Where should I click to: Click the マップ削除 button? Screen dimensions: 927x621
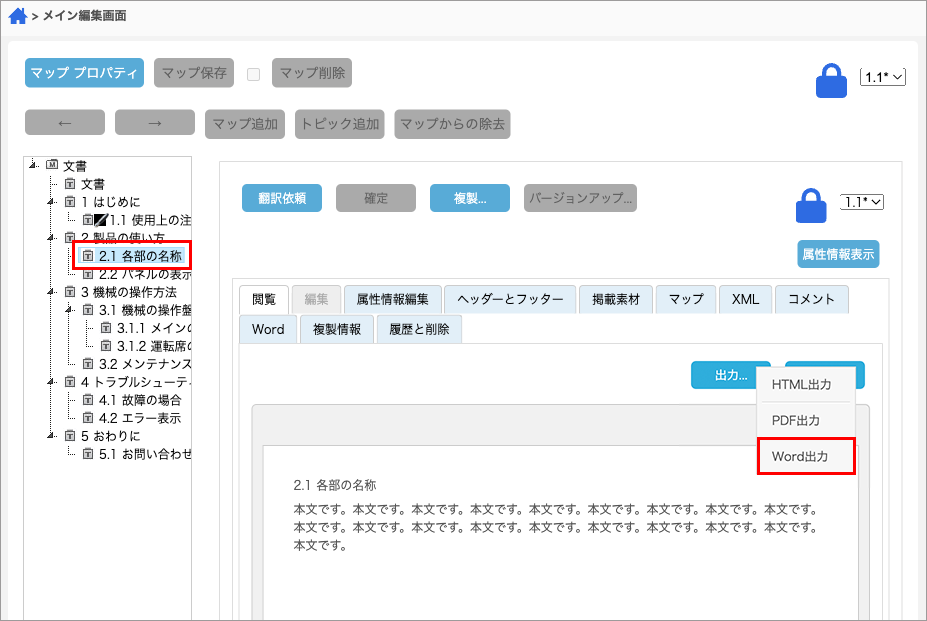312,73
